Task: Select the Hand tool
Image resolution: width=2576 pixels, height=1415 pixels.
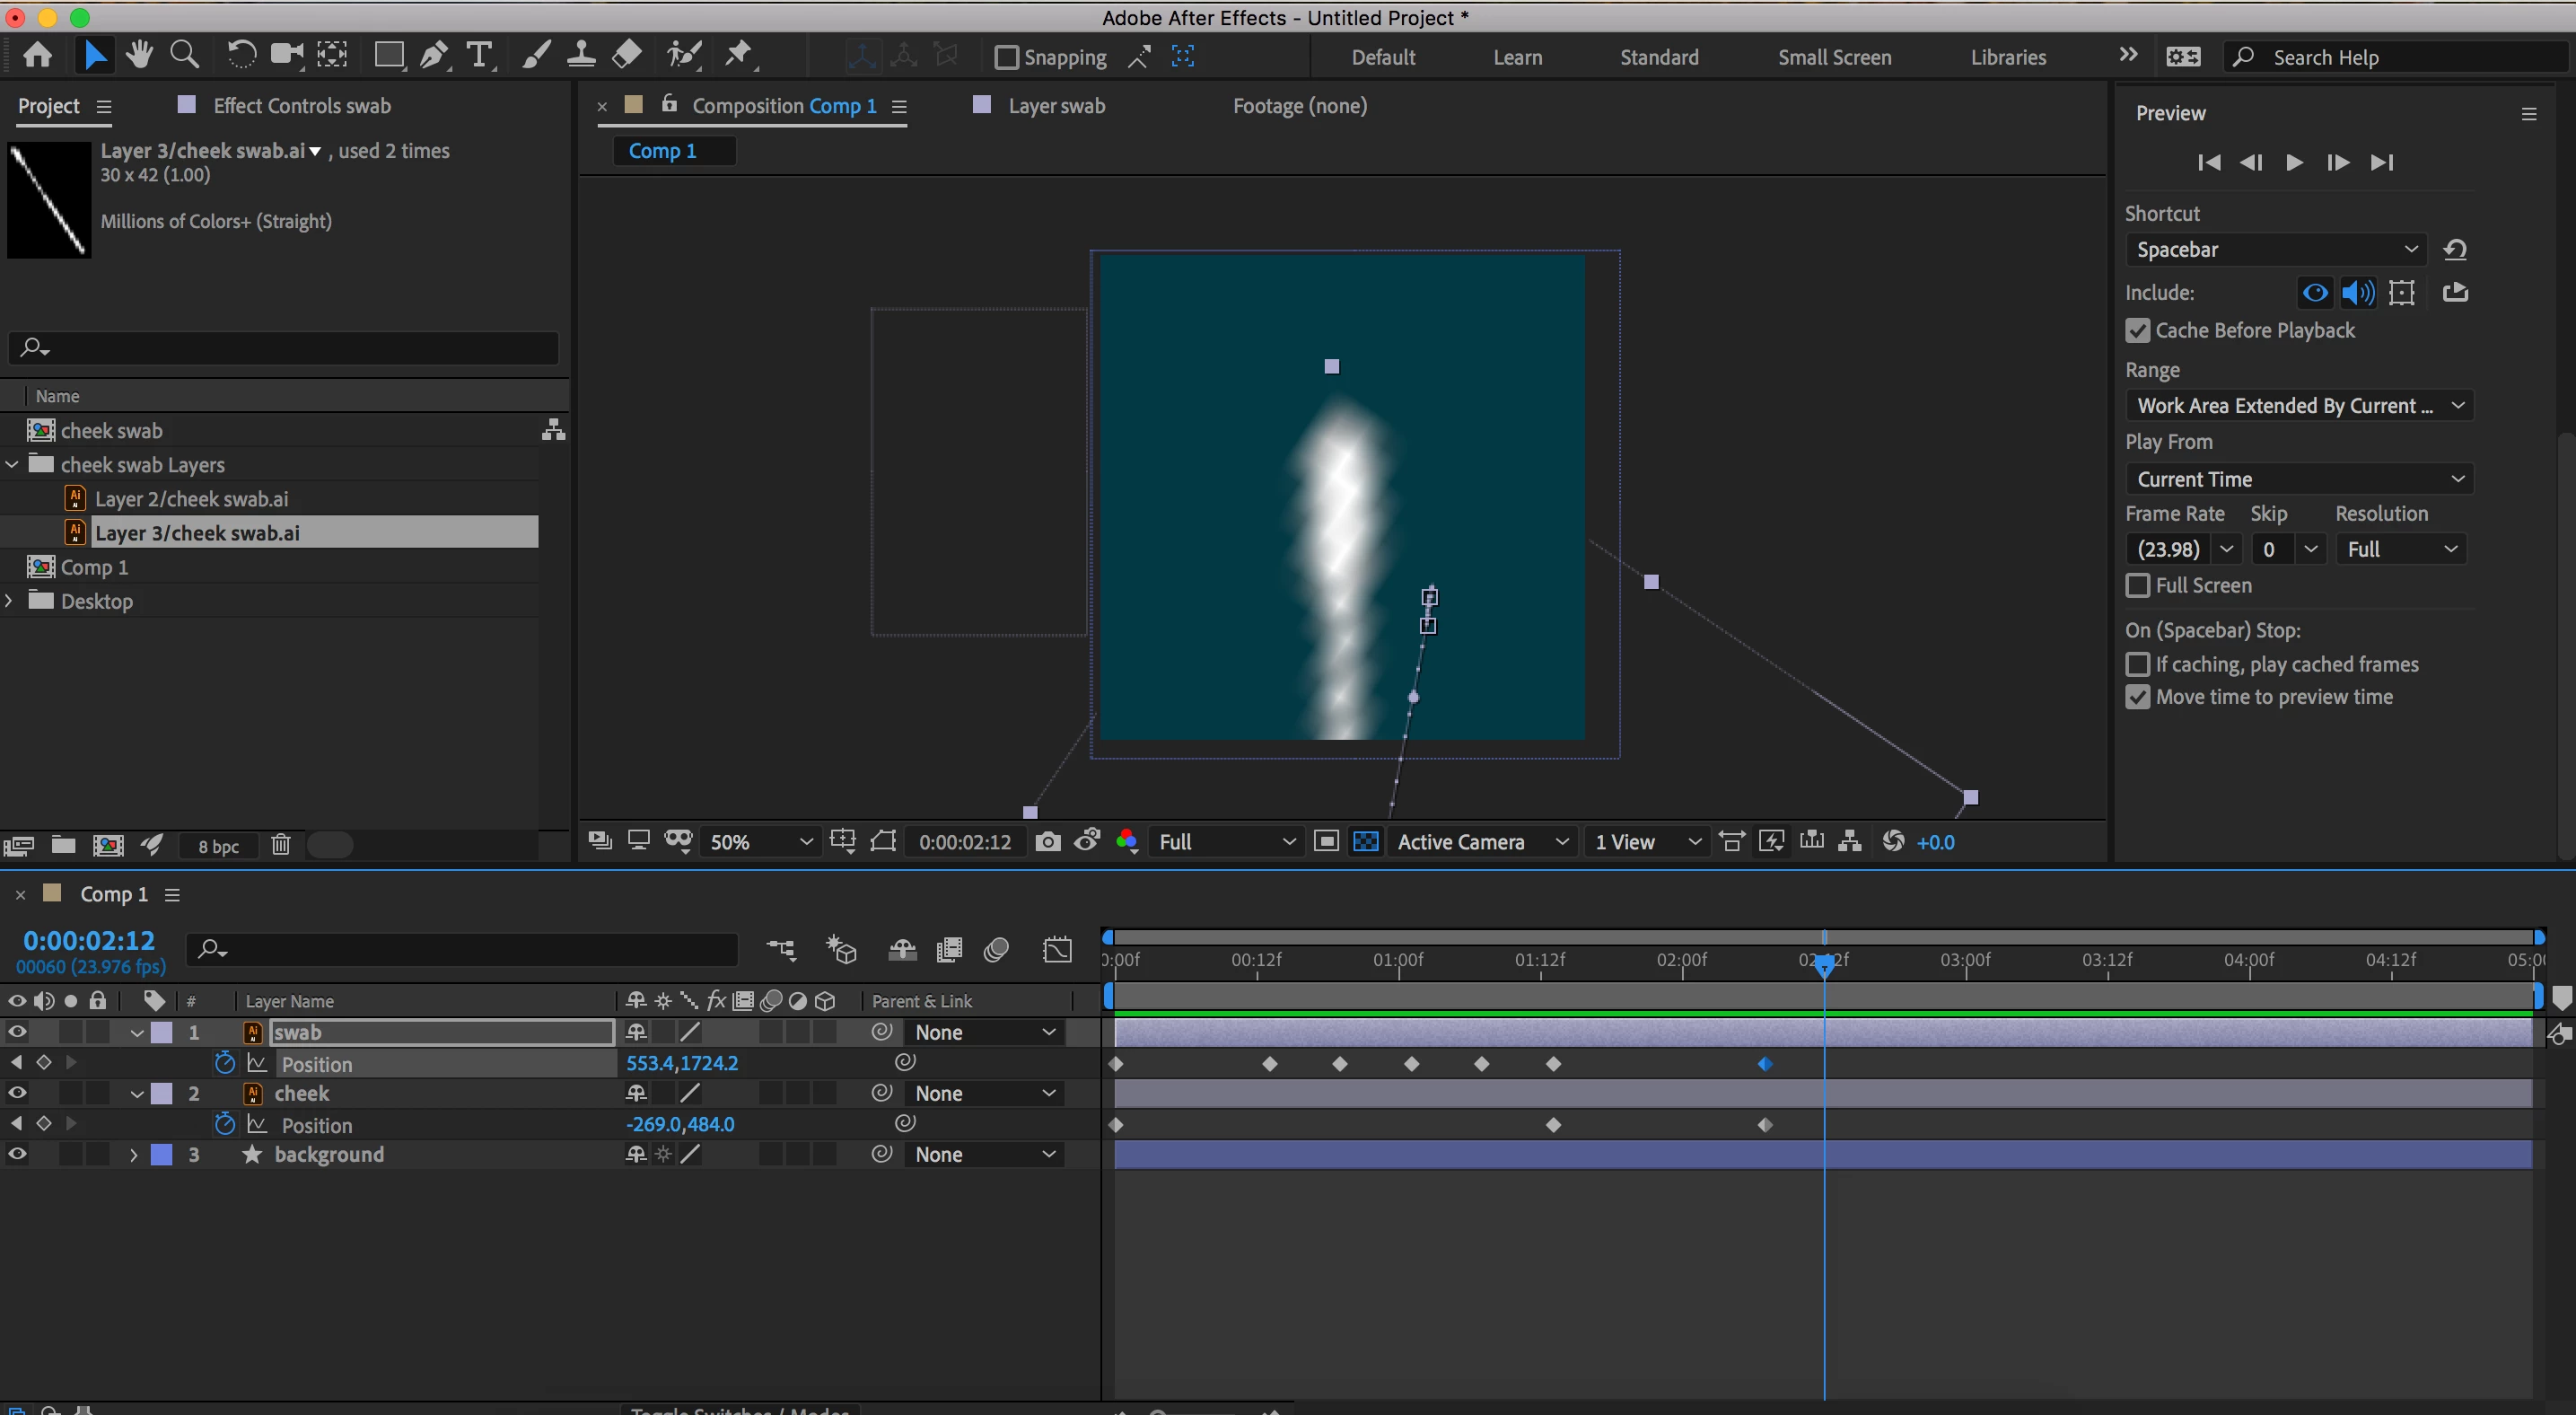Action: 139,55
